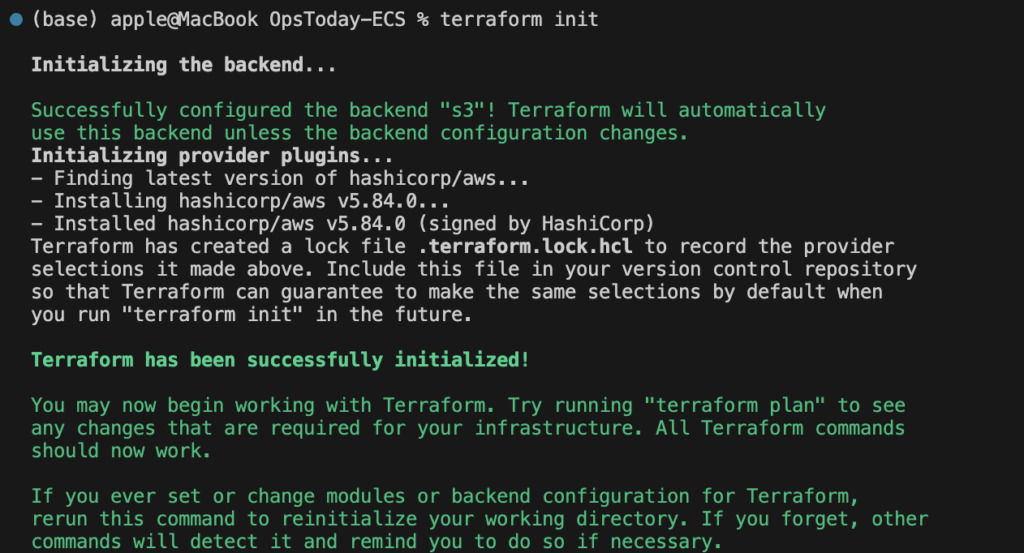Click the bold '.terraform.lock.hcl' filename

[x=525, y=246]
